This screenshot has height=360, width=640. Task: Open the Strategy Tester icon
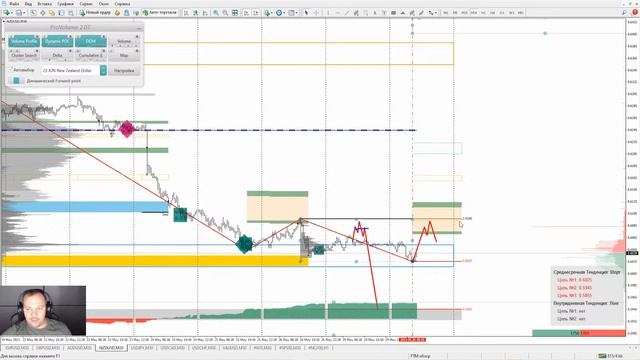tap(71, 13)
